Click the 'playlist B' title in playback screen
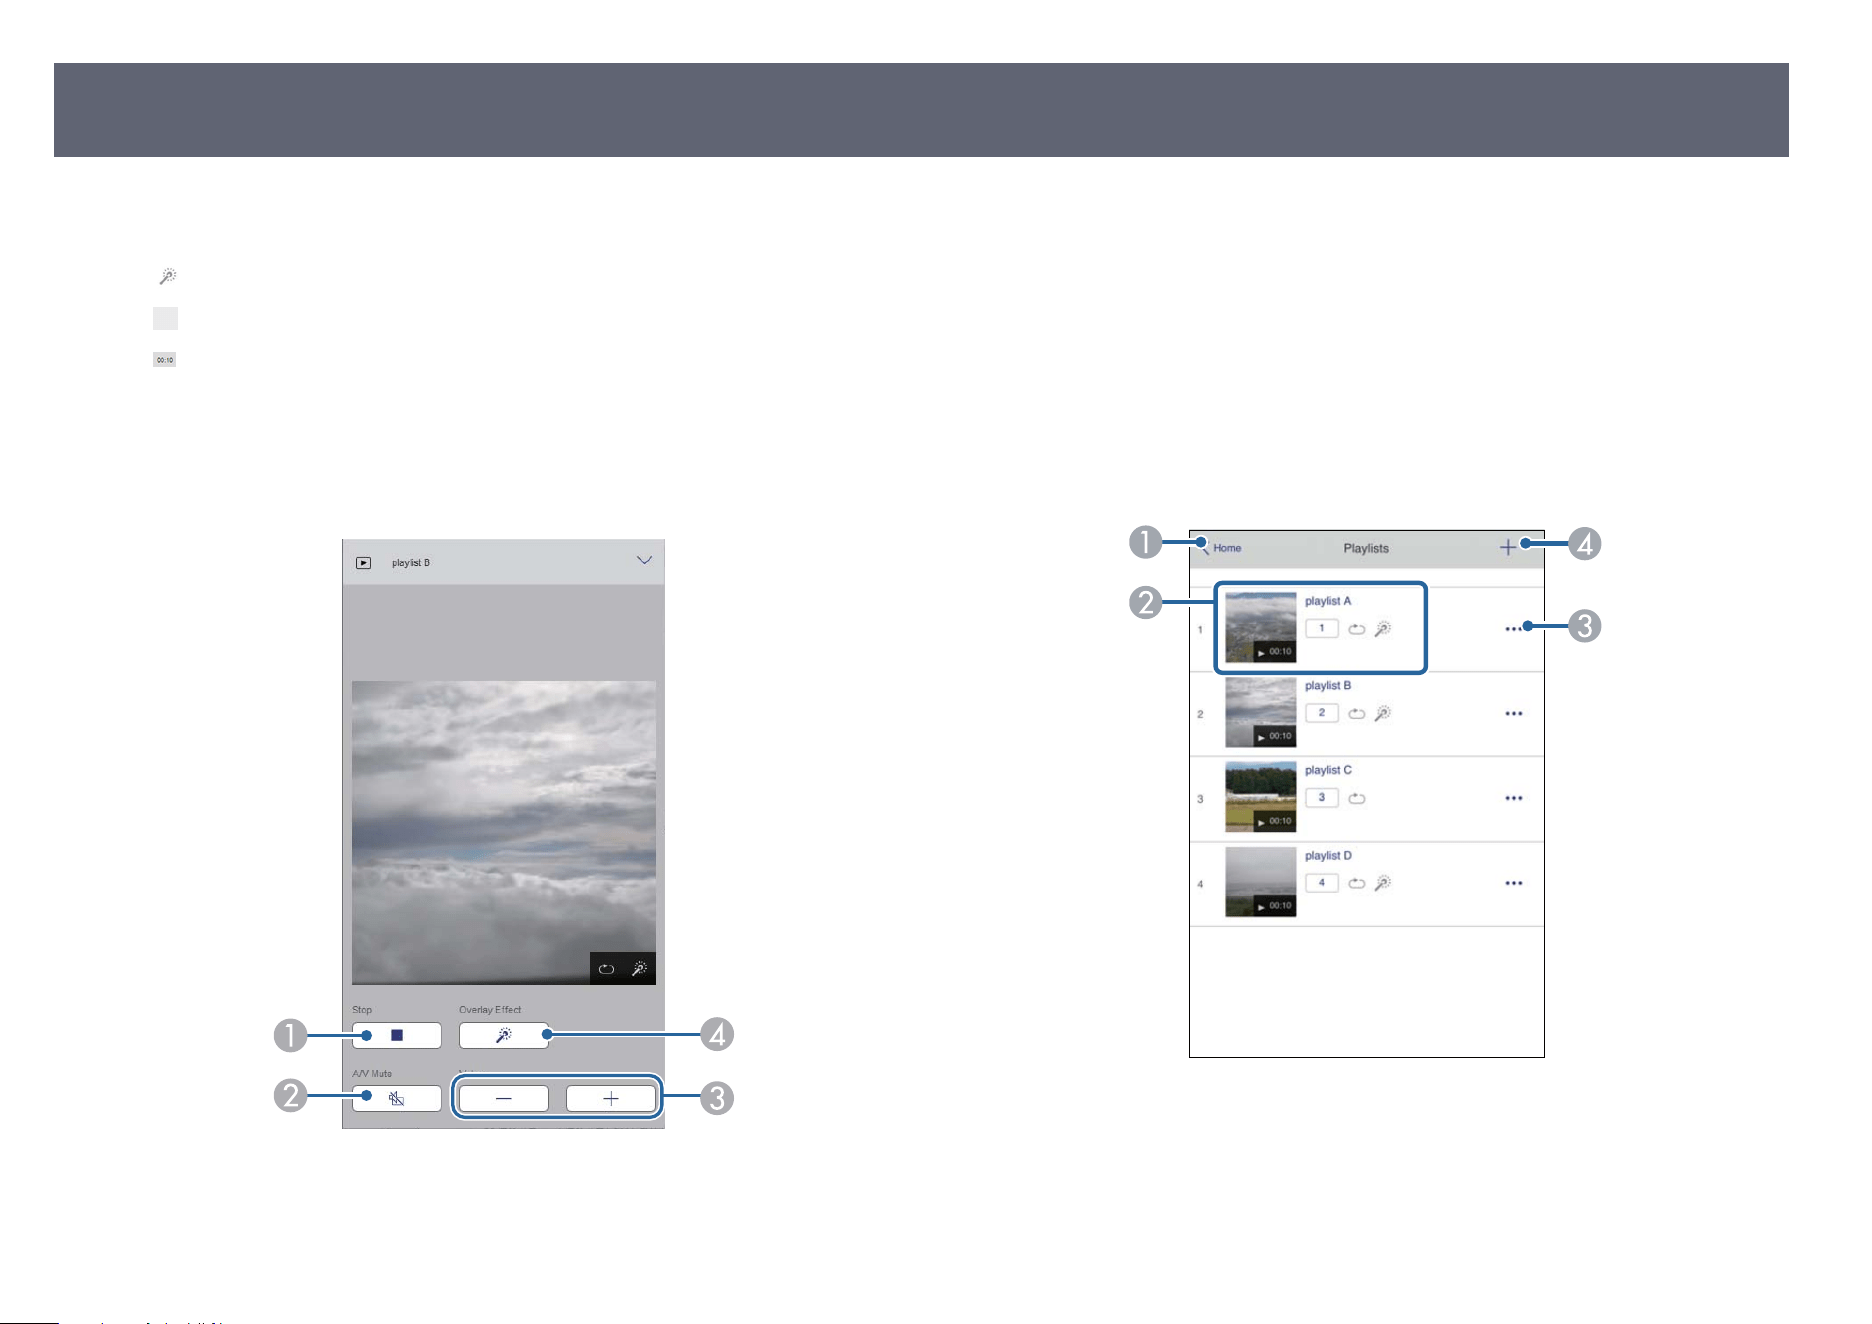Viewport: 1872px width, 1324px height. tap(411, 563)
